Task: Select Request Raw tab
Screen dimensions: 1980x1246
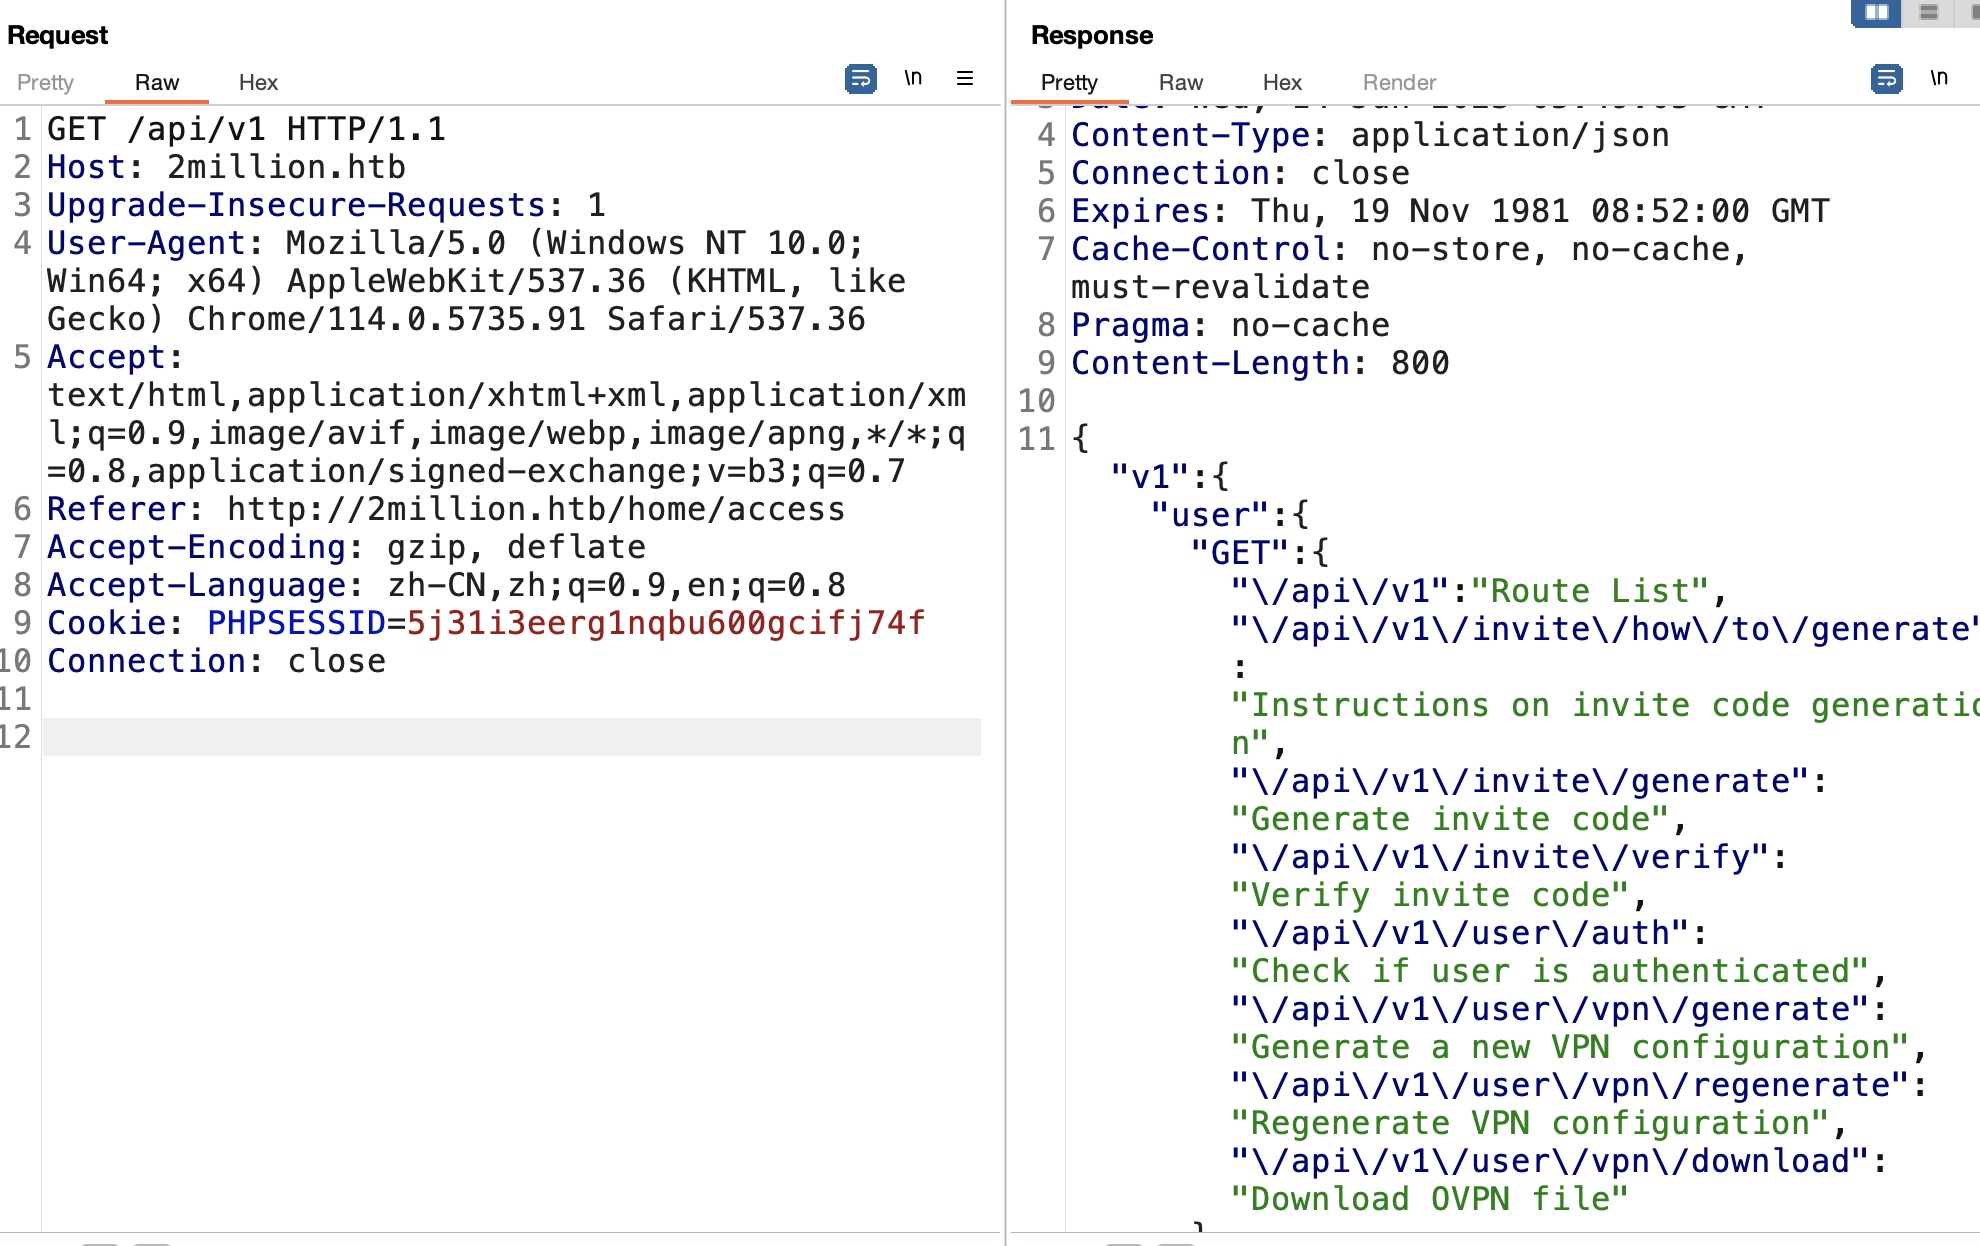Action: click(157, 82)
